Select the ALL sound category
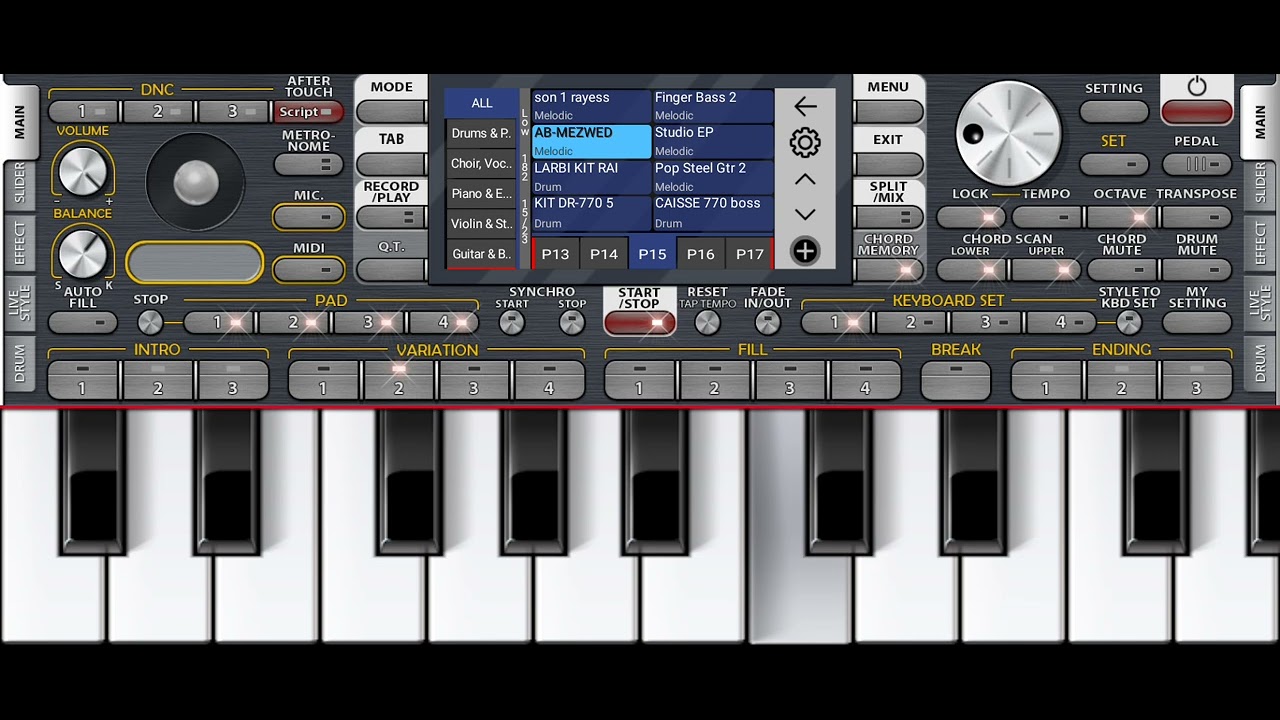The image size is (1280, 720). point(482,103)
